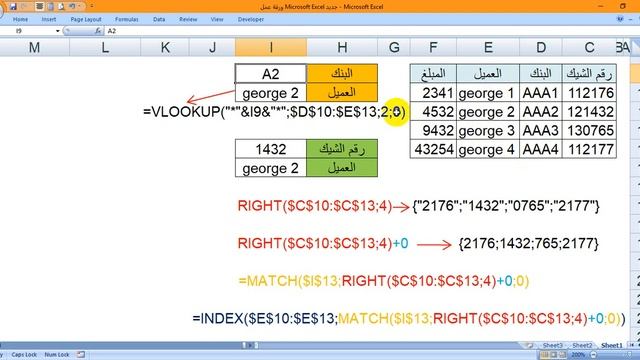This screenshot has width=640, height=360.
Task: Click the cell with amount 9432
Action: pyautogui.click(x=433, y=130)
